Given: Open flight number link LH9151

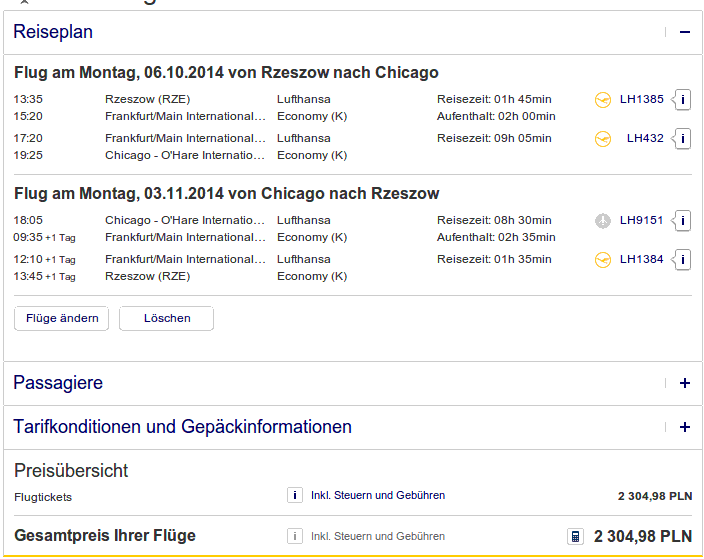Looking at the screenshot, I should pos(642,220).
